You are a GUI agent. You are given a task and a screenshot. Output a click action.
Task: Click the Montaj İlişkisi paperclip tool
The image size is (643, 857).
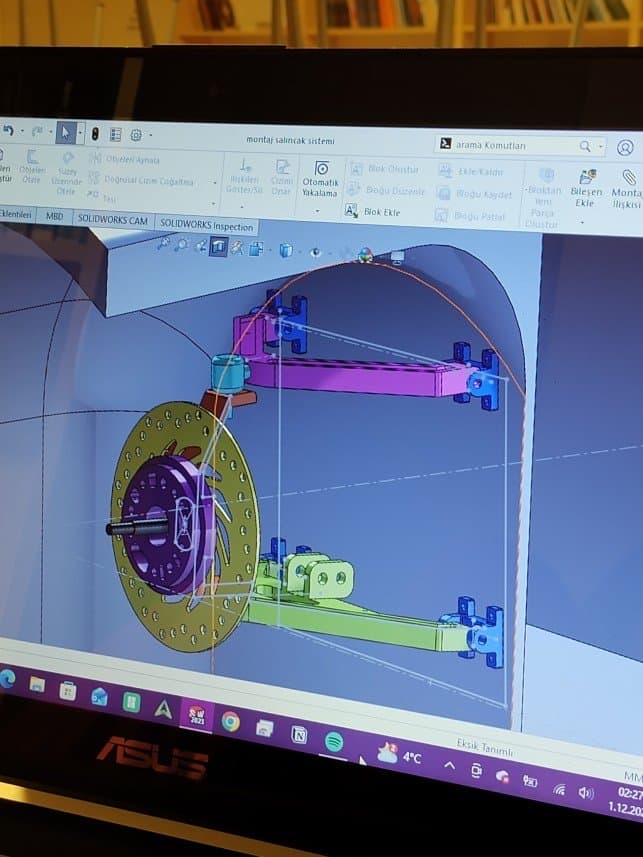point(628,190)
